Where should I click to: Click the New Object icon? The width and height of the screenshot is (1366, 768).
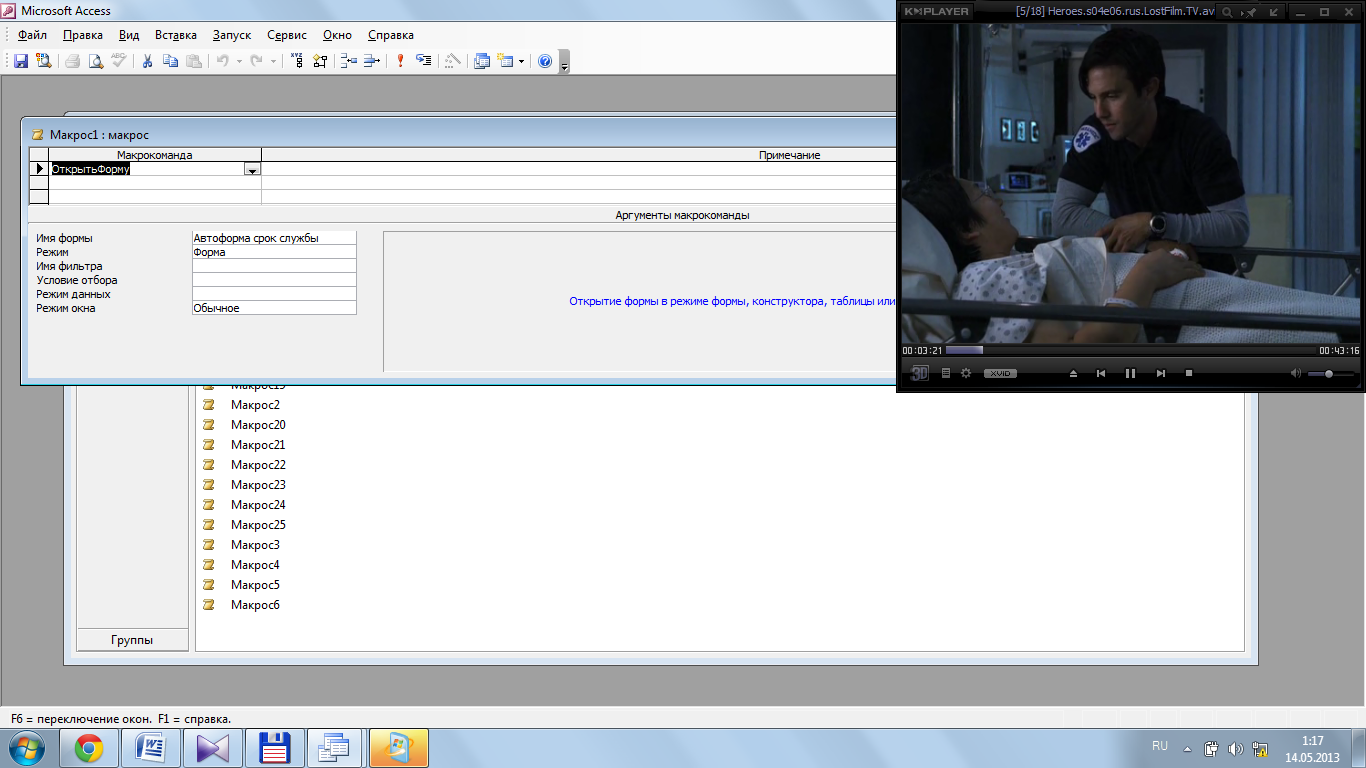[x=505, y=61]
